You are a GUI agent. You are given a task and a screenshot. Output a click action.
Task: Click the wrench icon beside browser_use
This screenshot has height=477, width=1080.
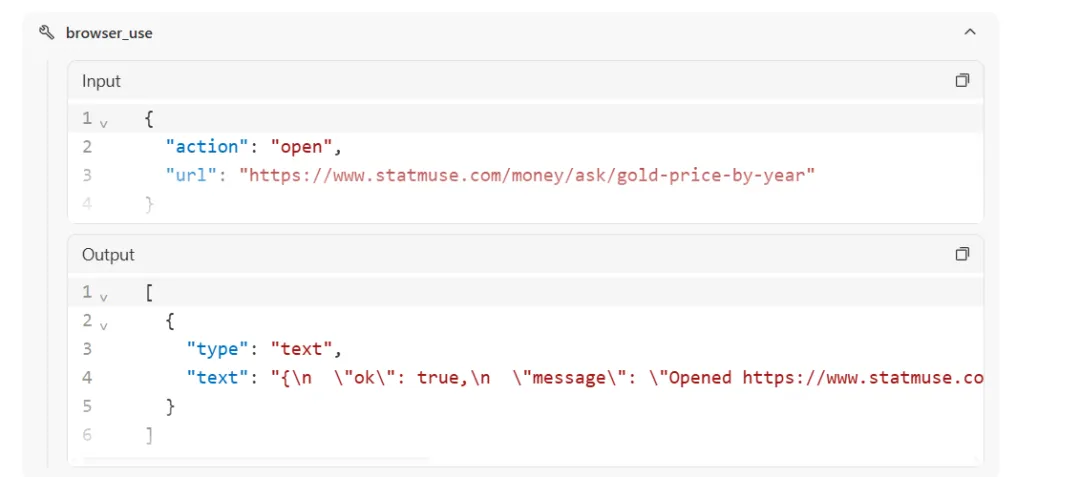pos(46,33)
